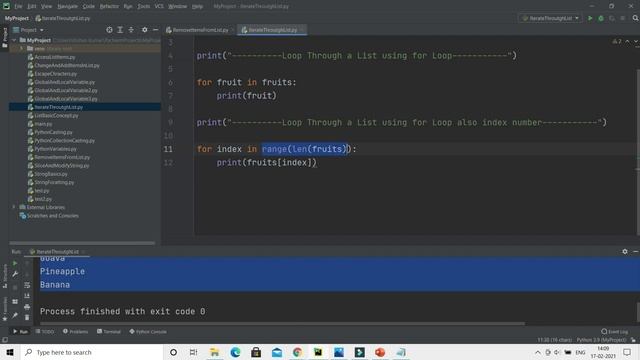Open run configuration wrench icon in Run panel

point(15,274)
